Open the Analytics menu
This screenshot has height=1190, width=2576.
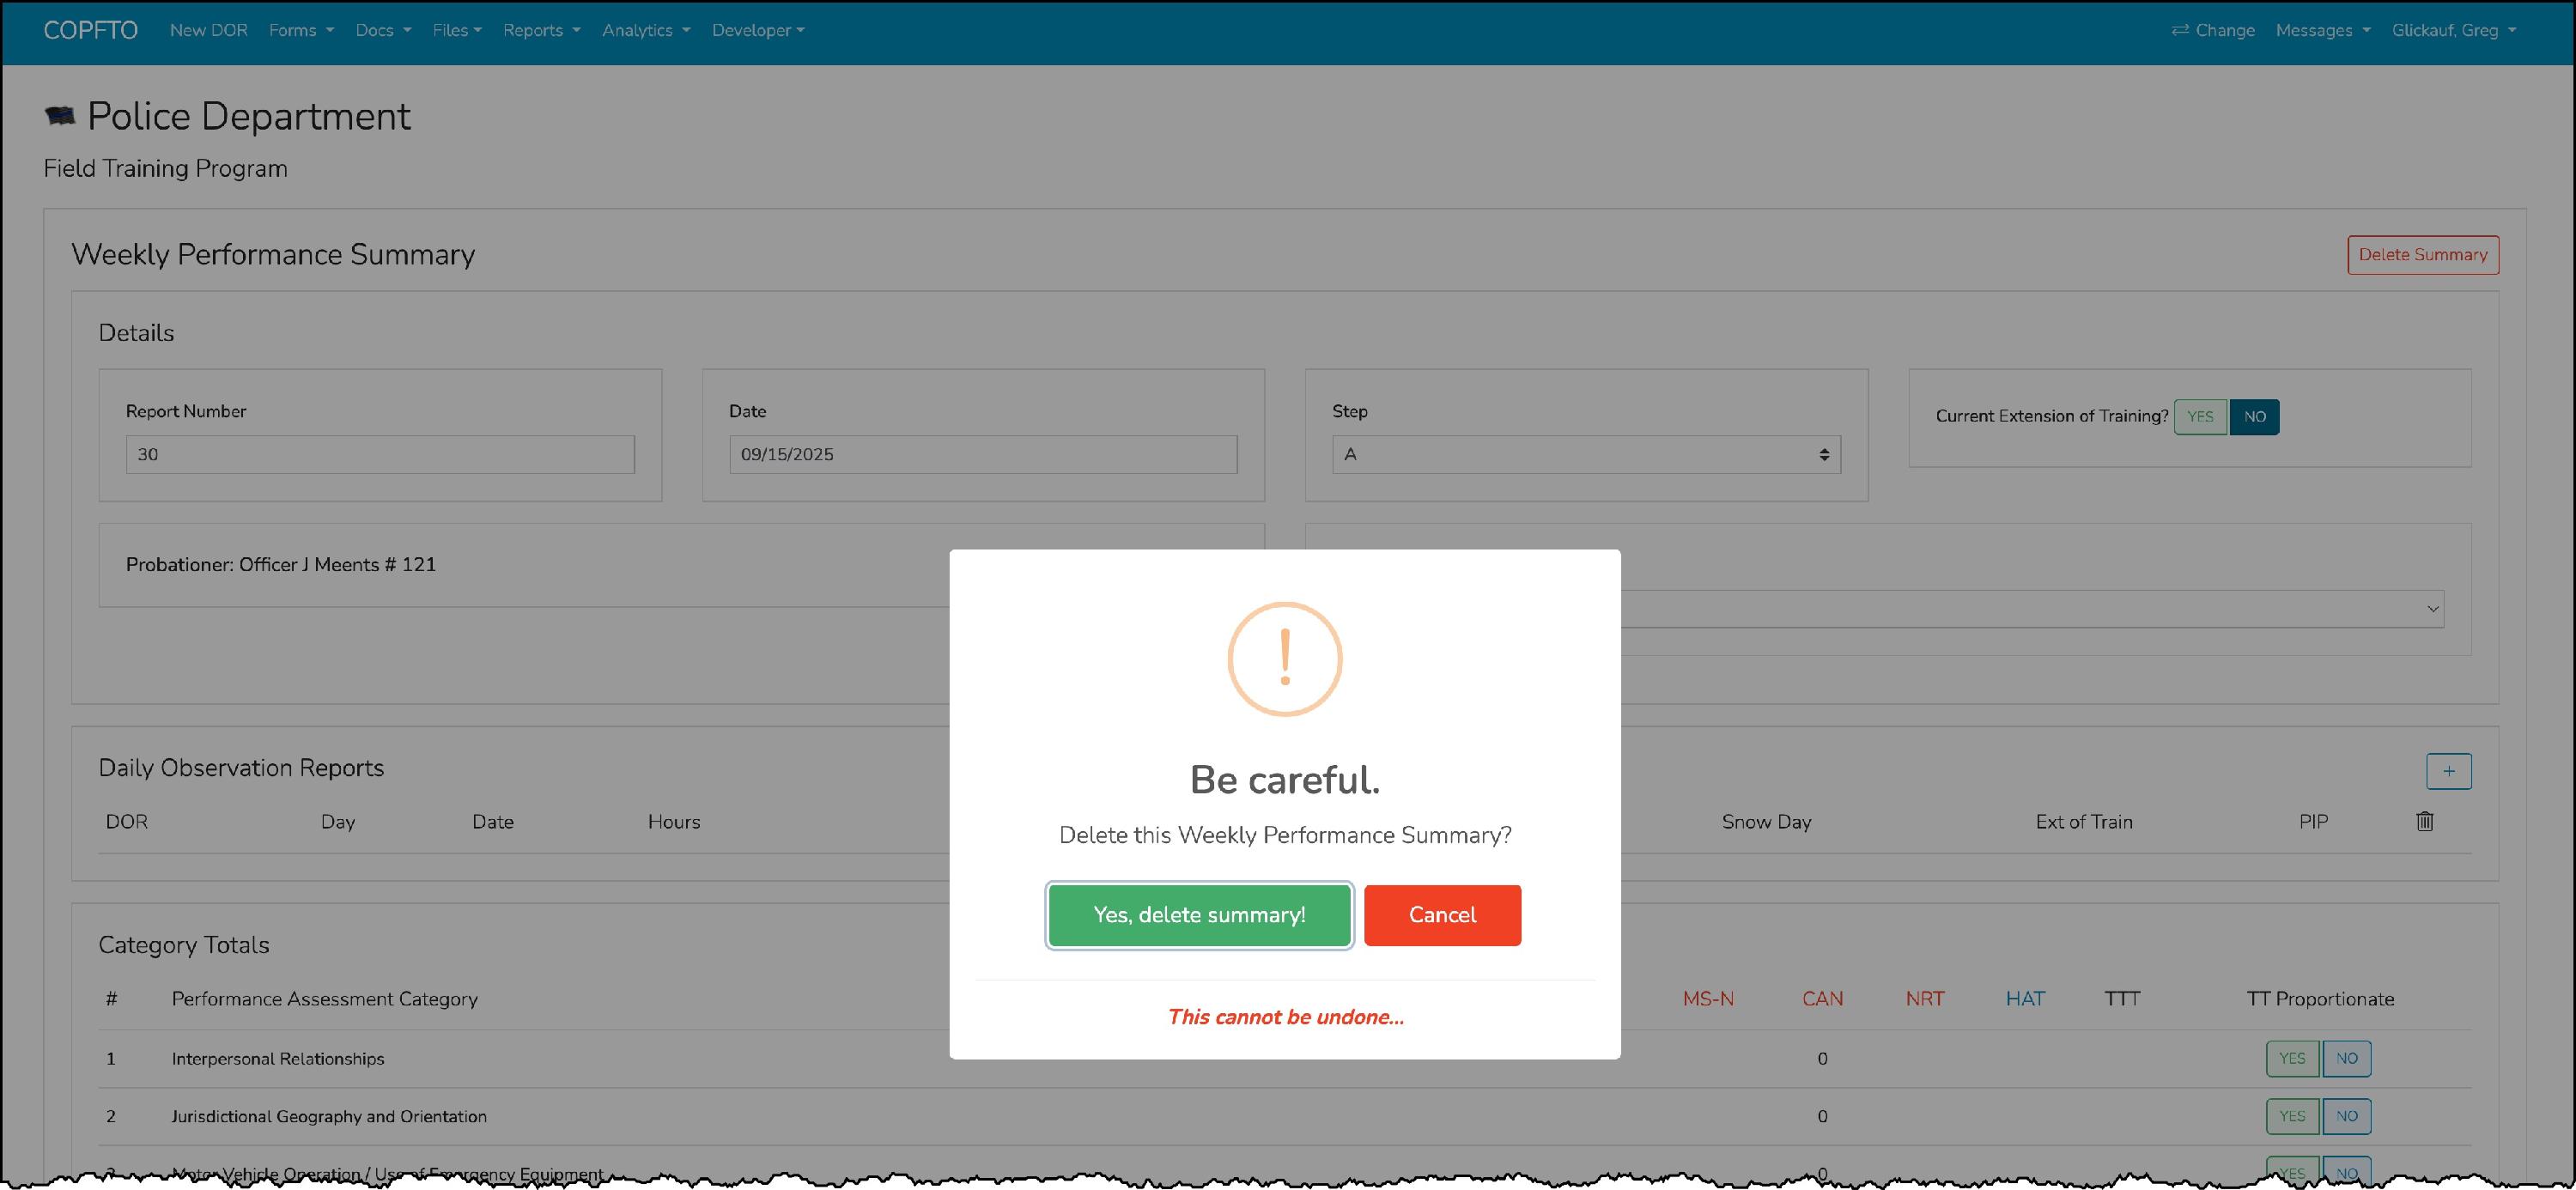coord(645,30)
